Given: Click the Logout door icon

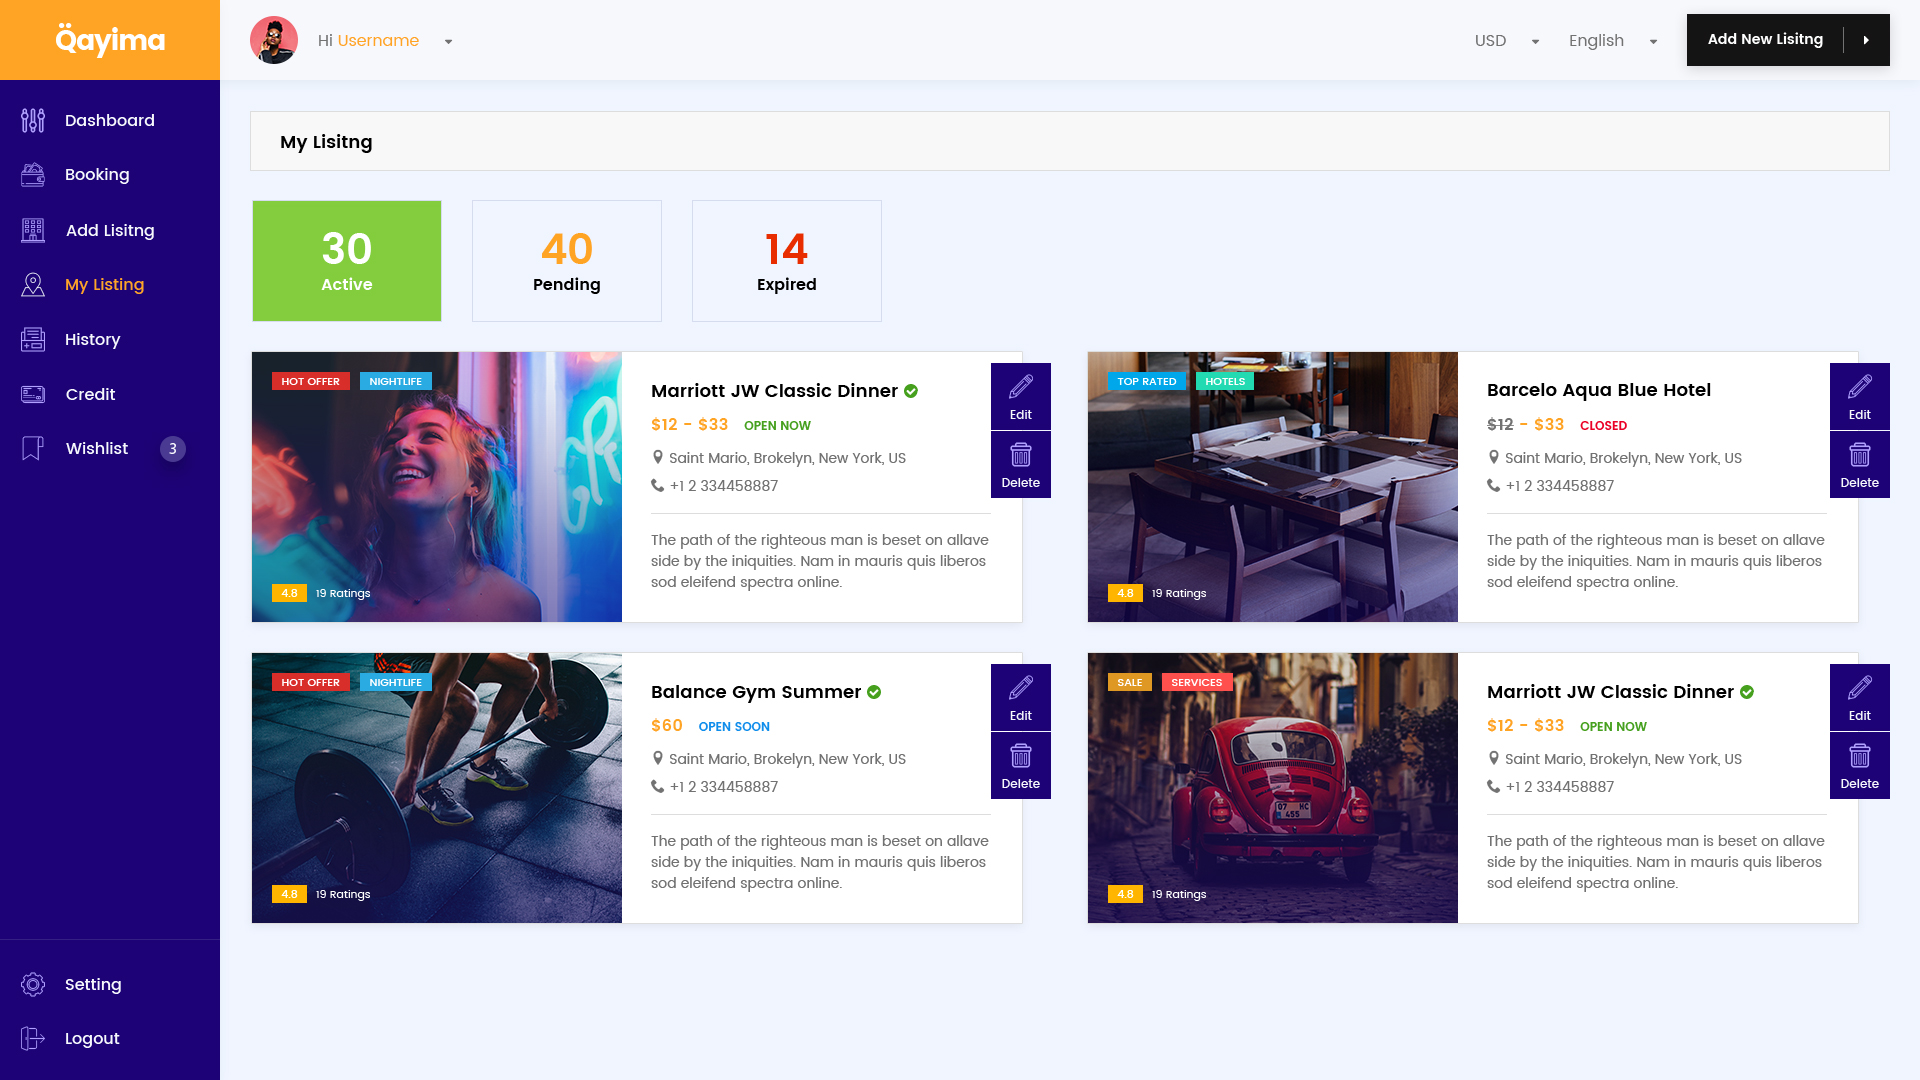Looking at the screenshot, I should pyautogui.click(x=33, y=1038).
